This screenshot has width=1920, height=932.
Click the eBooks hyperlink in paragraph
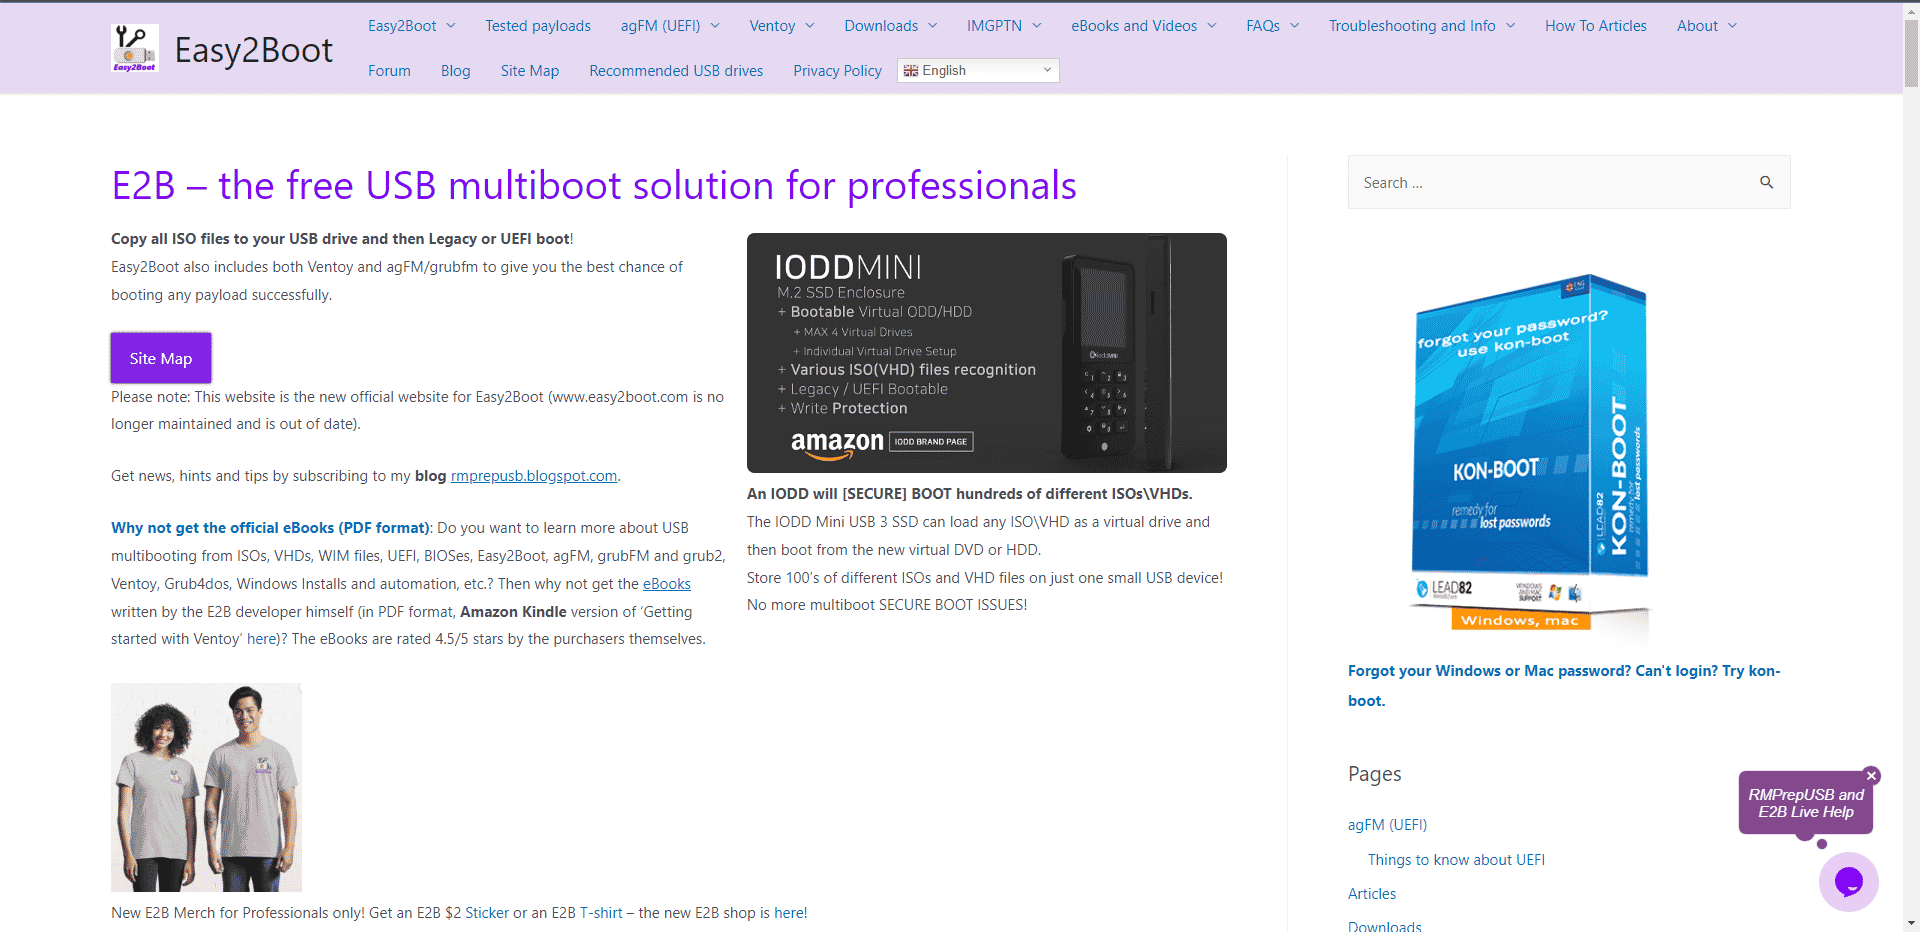(667, 584)
